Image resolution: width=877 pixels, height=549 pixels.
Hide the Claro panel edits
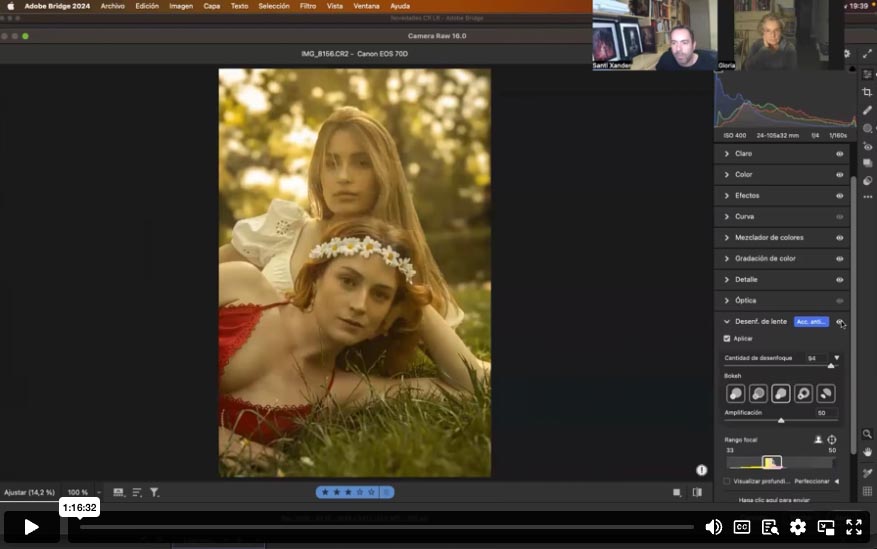[840, 154]
